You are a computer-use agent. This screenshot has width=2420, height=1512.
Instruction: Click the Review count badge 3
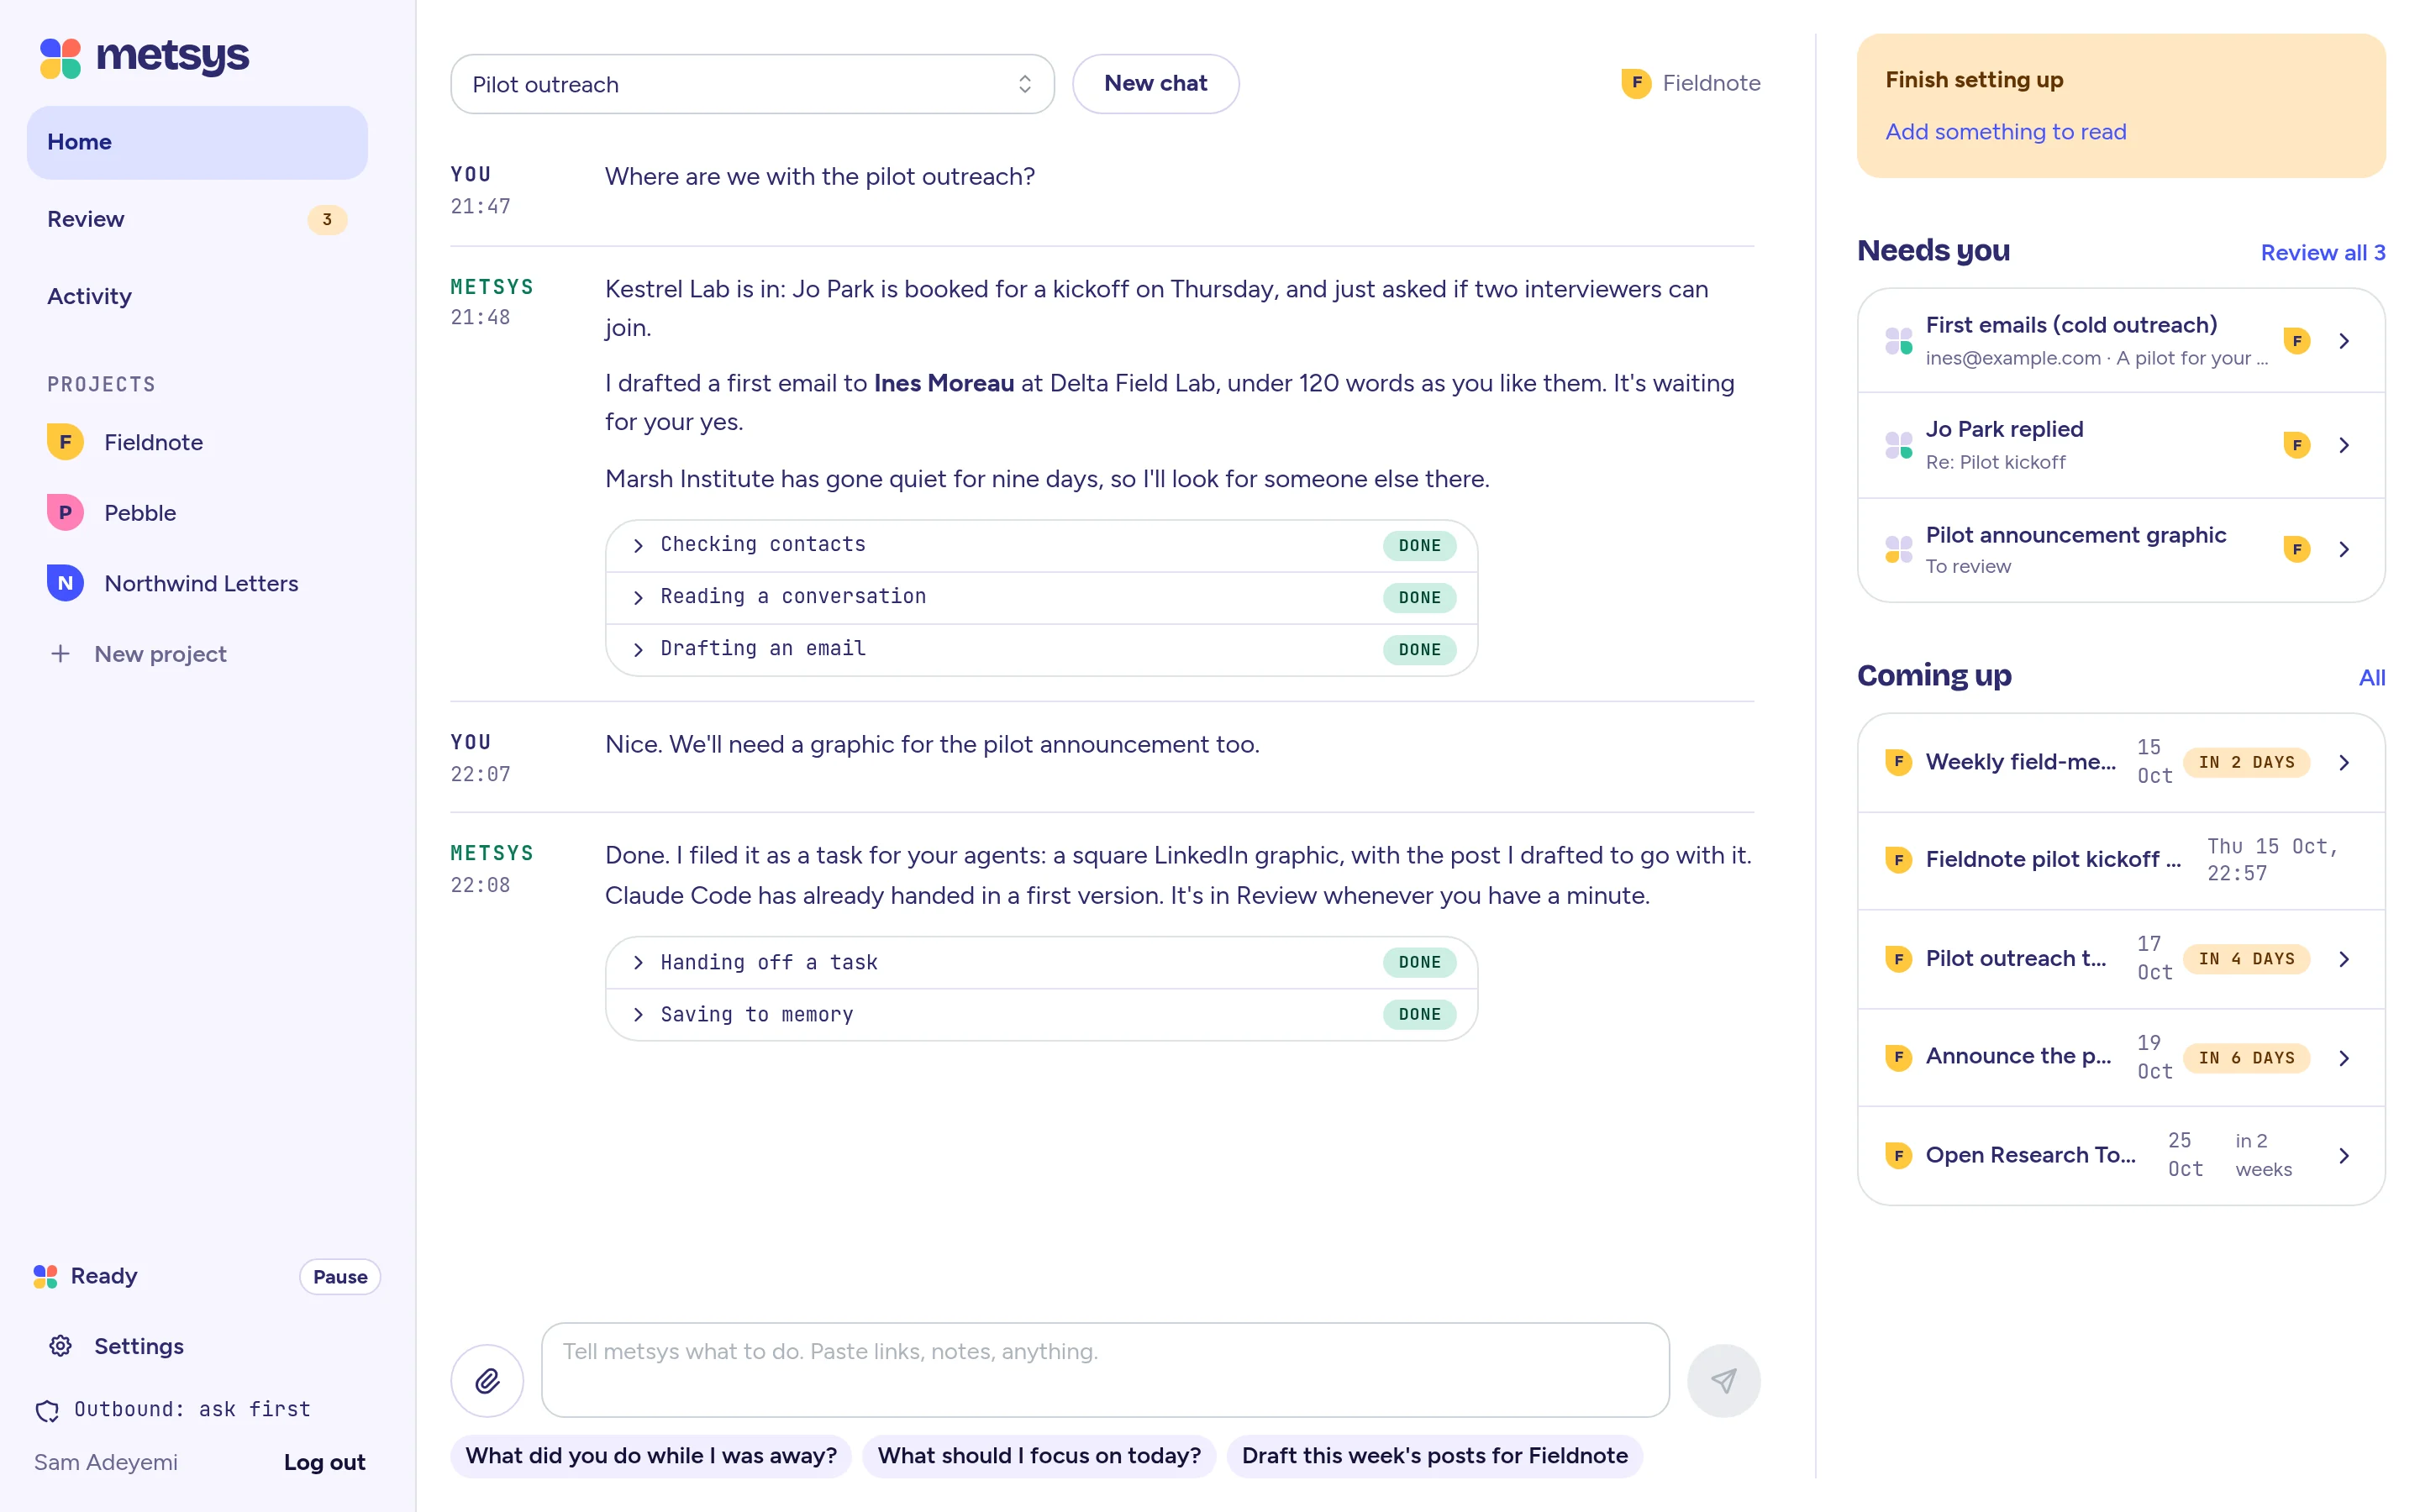[327, 219]
